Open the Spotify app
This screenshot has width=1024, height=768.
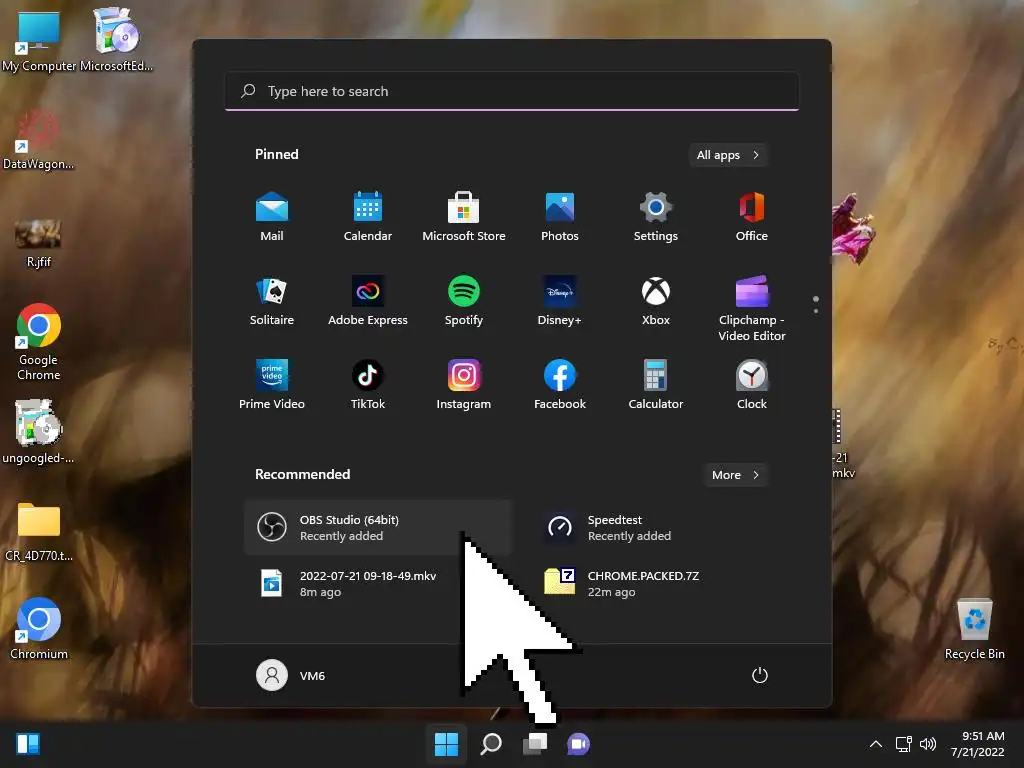click(464, 301)
